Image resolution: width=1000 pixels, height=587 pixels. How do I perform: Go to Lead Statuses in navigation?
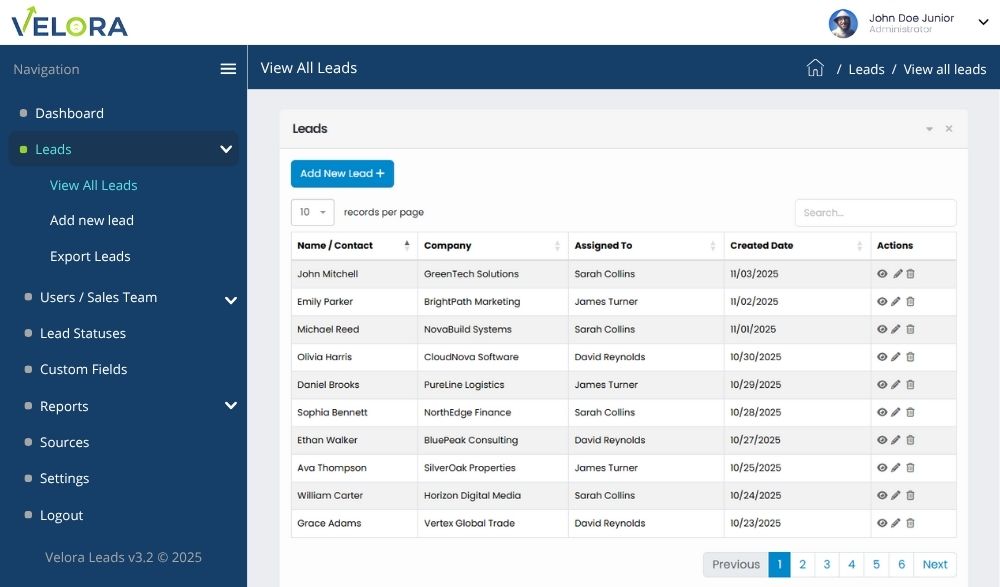point(83,334)
